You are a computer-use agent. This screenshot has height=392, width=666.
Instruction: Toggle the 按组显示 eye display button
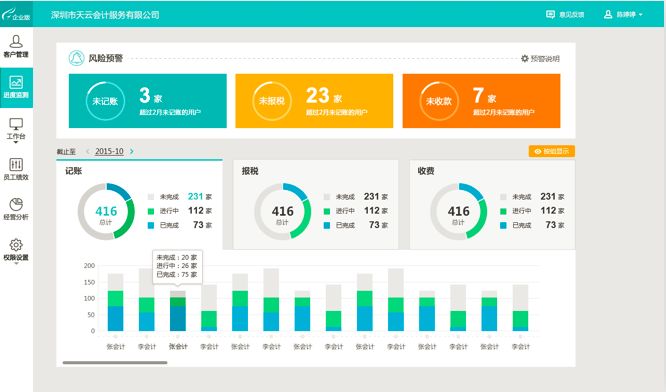552,151
